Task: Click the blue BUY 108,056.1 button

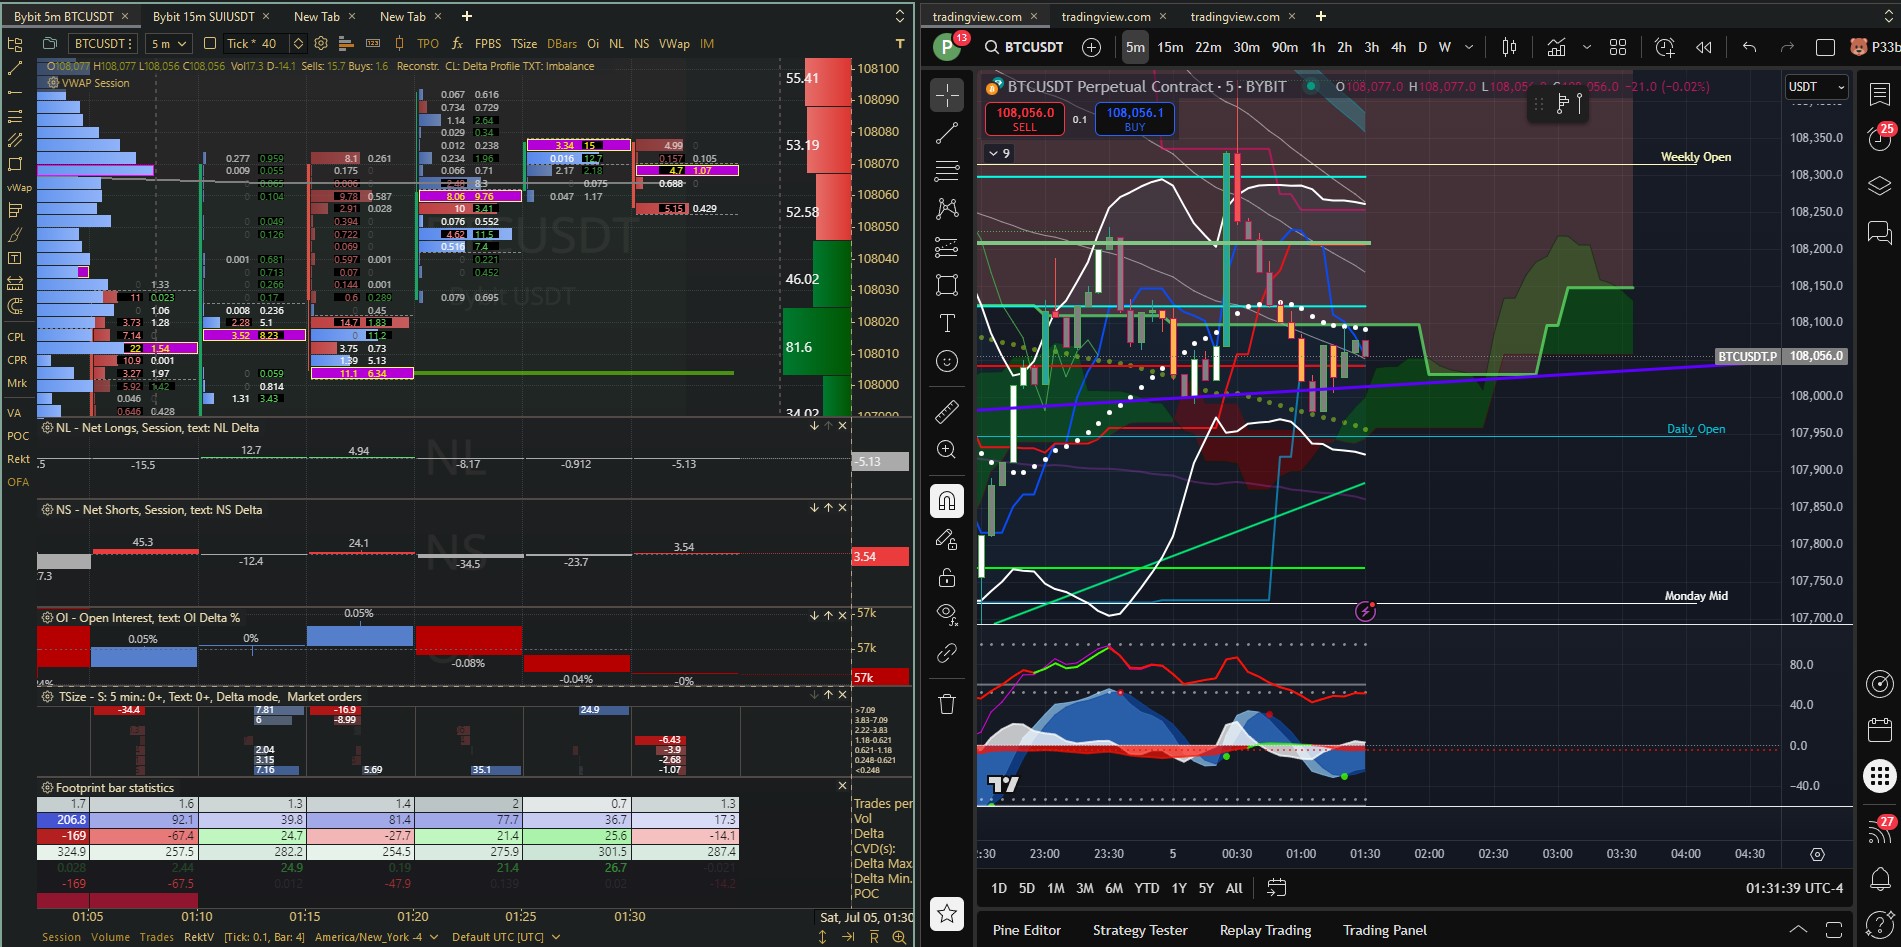Action: pyautogui.click(x=1135, y=119)
